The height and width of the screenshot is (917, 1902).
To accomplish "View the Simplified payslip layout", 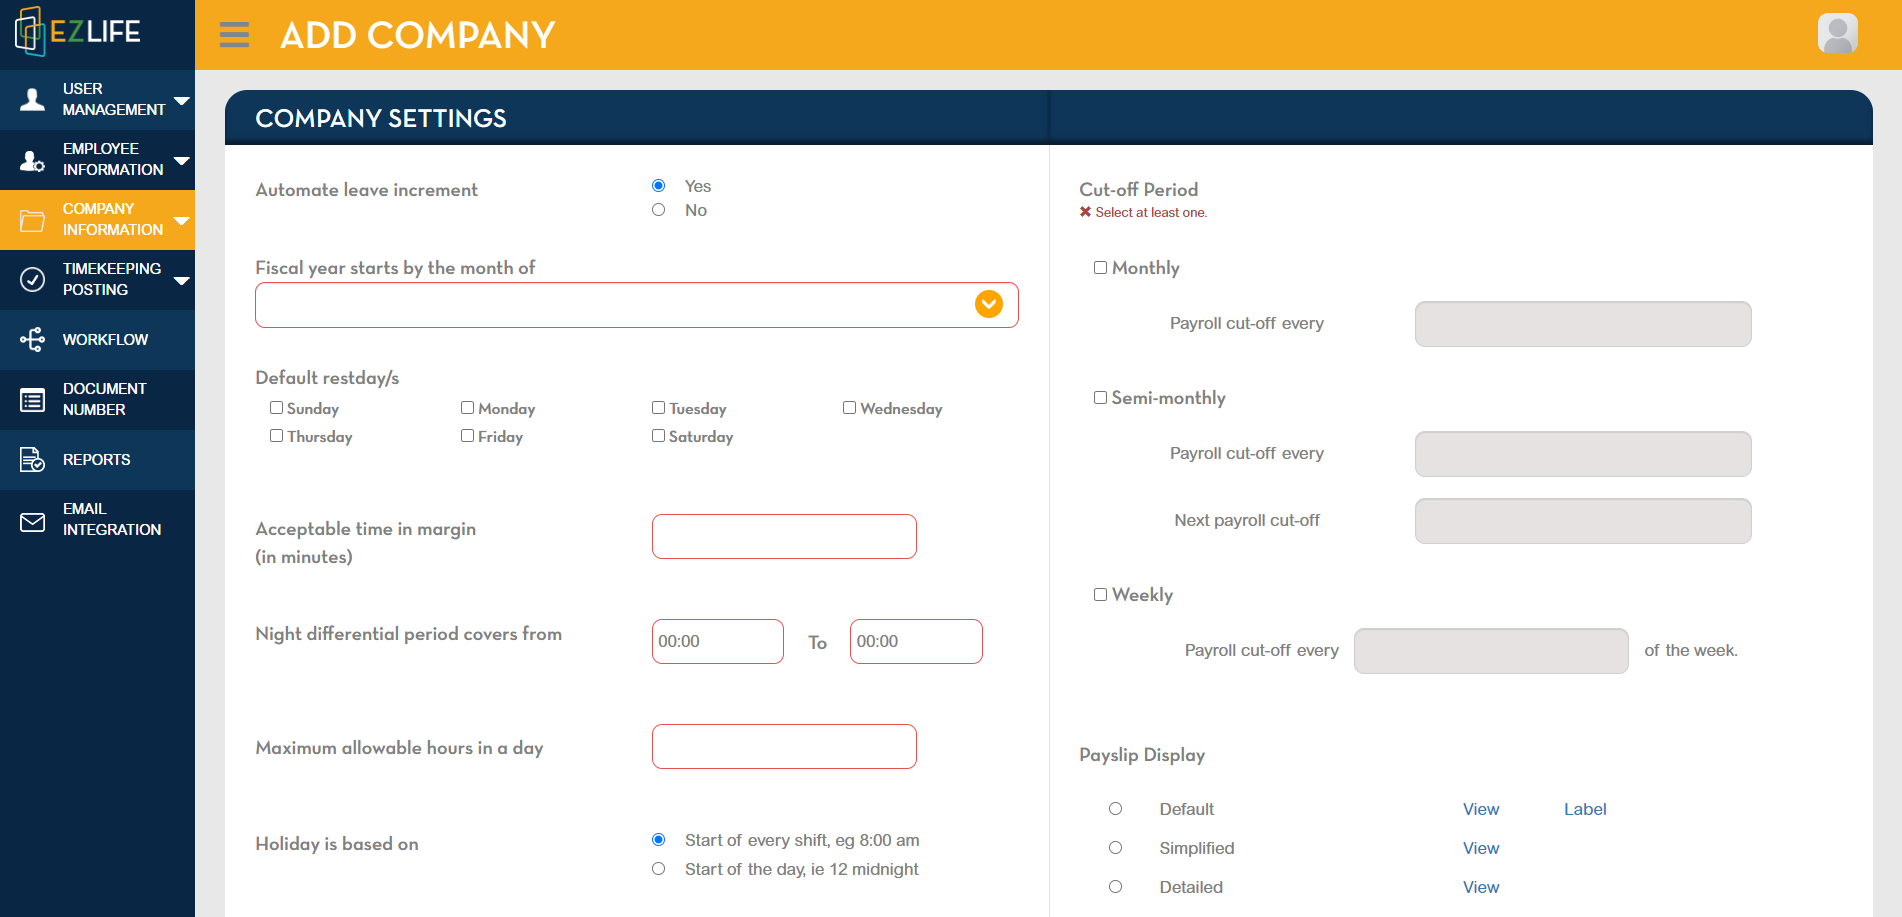I will point(1481,848).
